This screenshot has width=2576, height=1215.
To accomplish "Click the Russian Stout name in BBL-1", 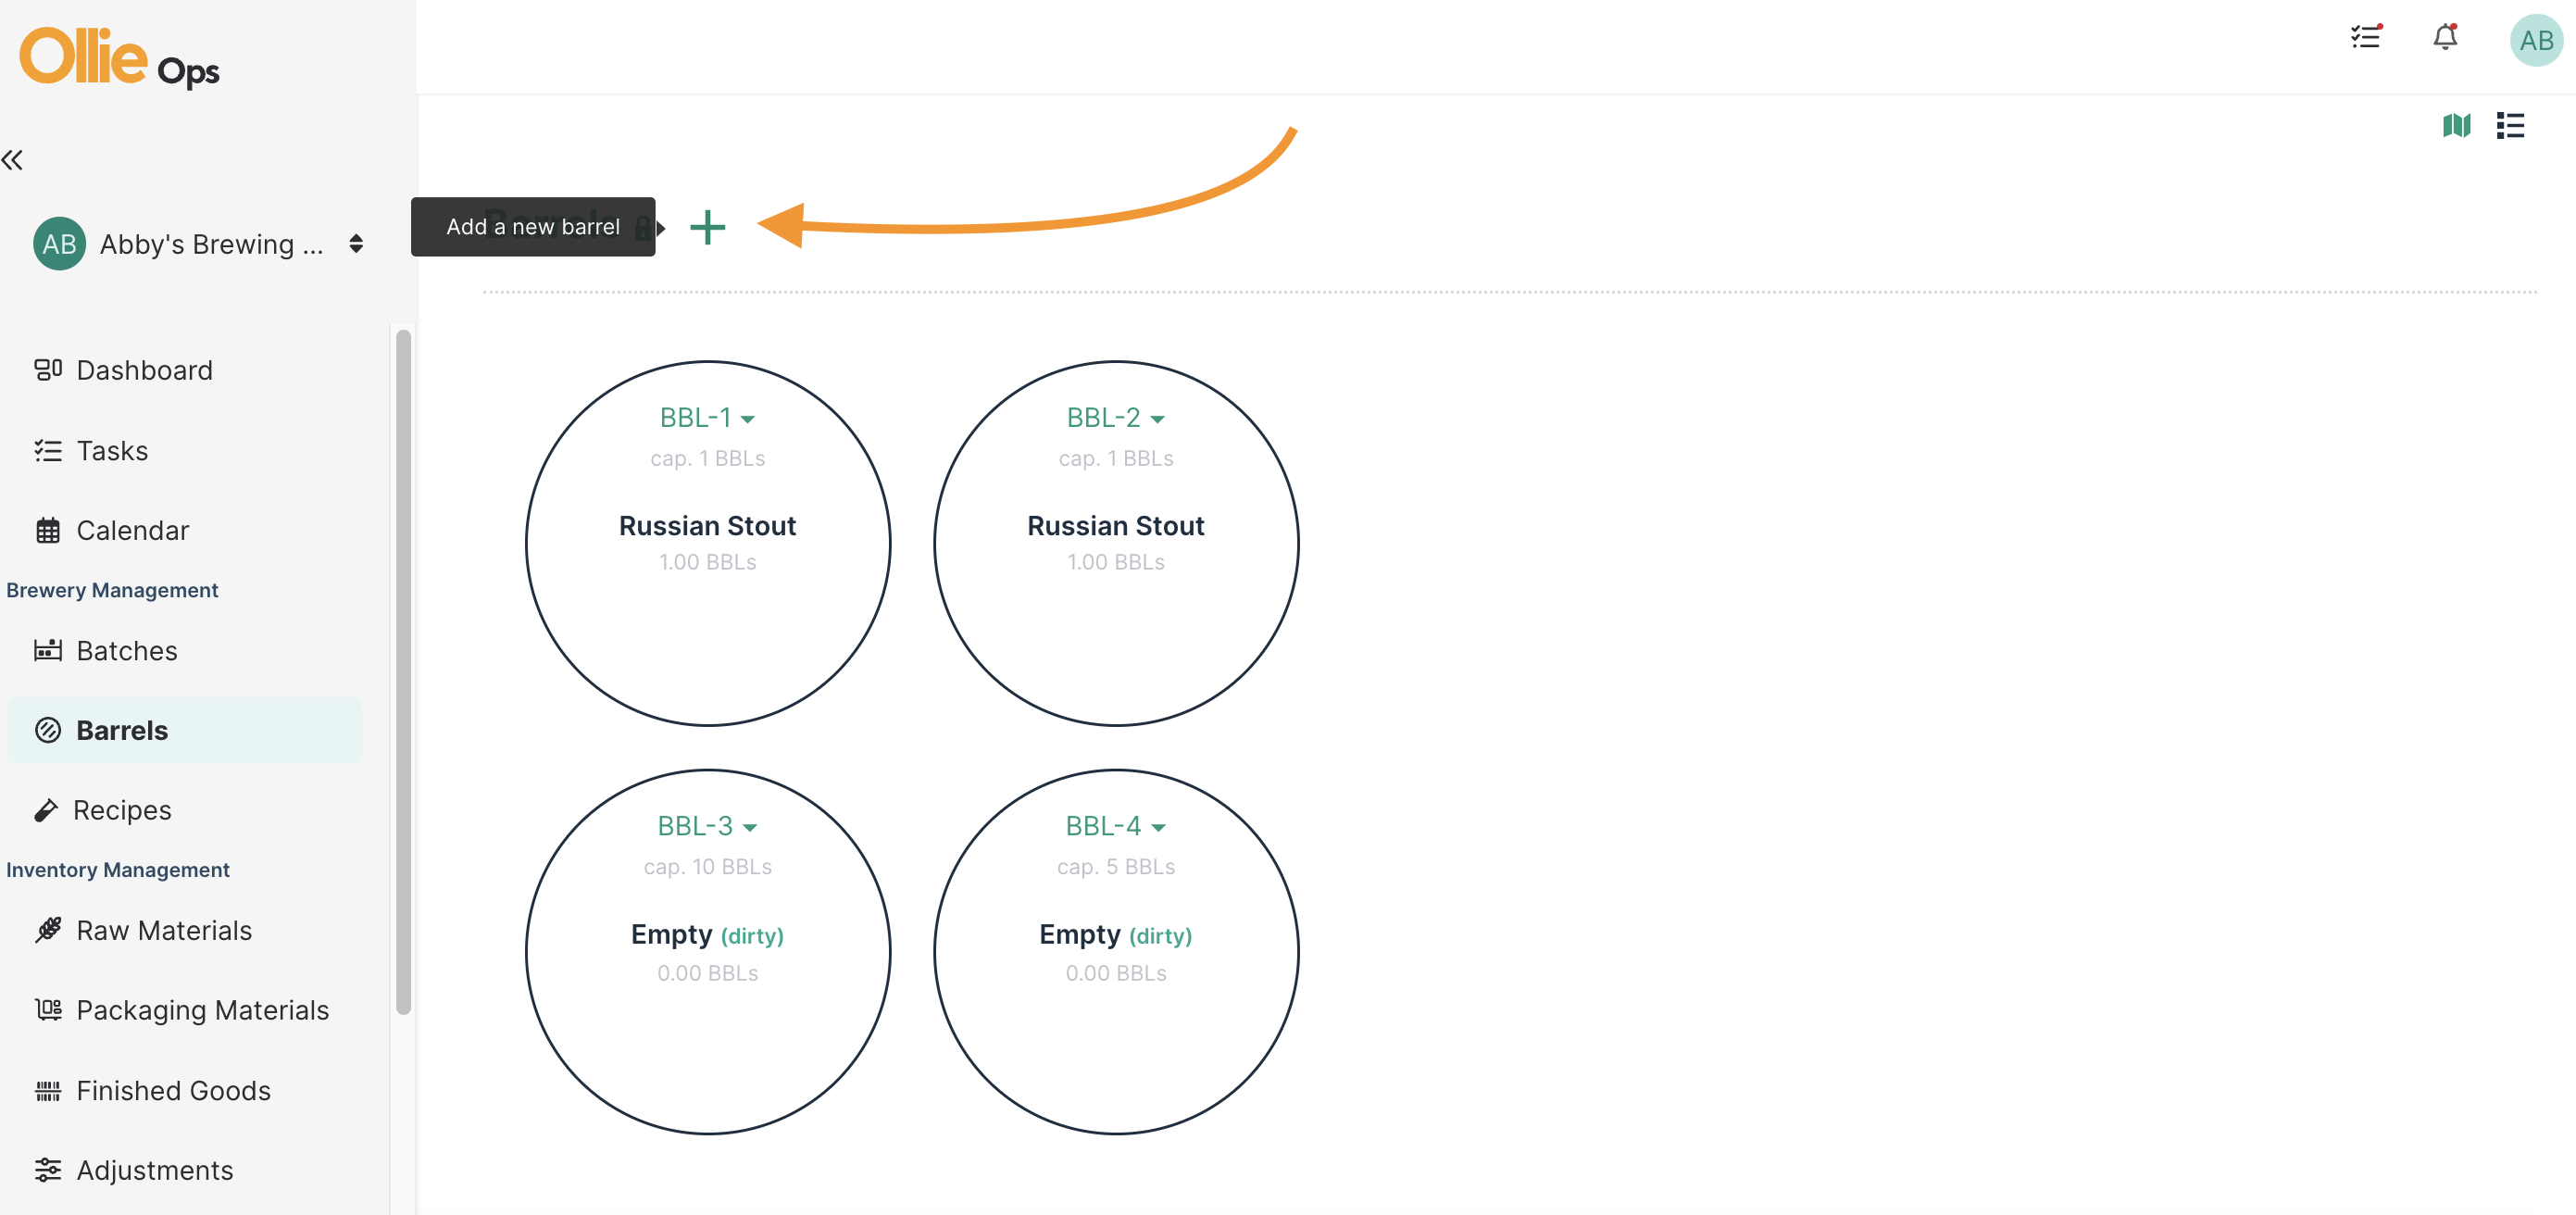I will [x=707, y=526].
